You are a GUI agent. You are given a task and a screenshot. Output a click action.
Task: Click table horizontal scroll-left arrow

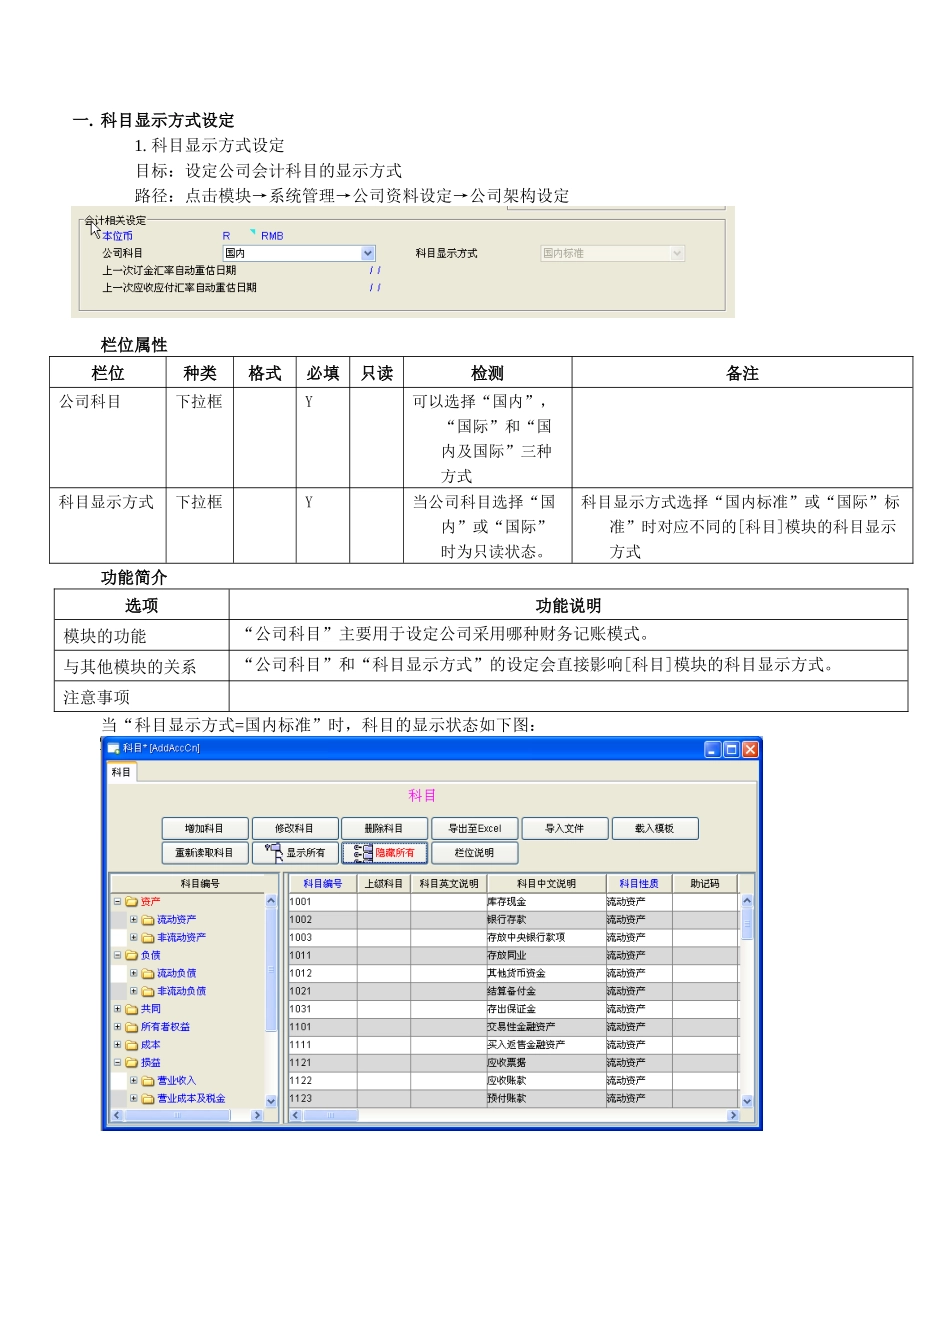tap(295, 1115)
